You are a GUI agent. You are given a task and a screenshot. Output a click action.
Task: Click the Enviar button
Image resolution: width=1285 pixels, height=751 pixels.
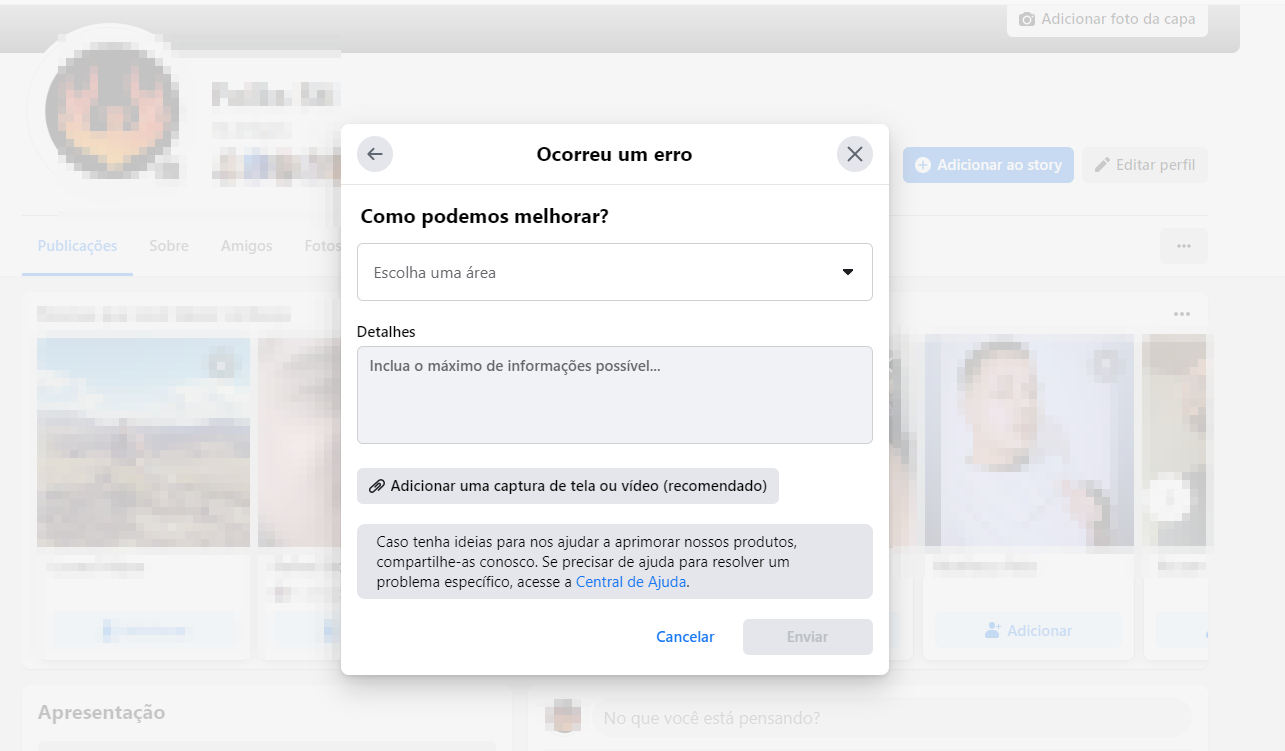coord(807,637)
